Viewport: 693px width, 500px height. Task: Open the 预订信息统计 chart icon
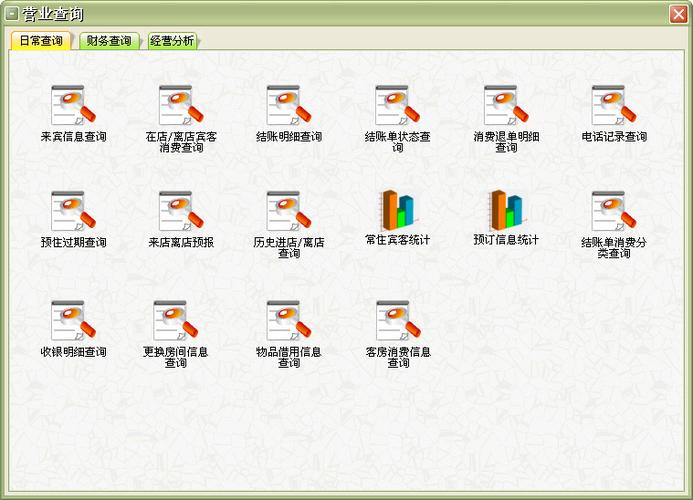pos(506,210)
